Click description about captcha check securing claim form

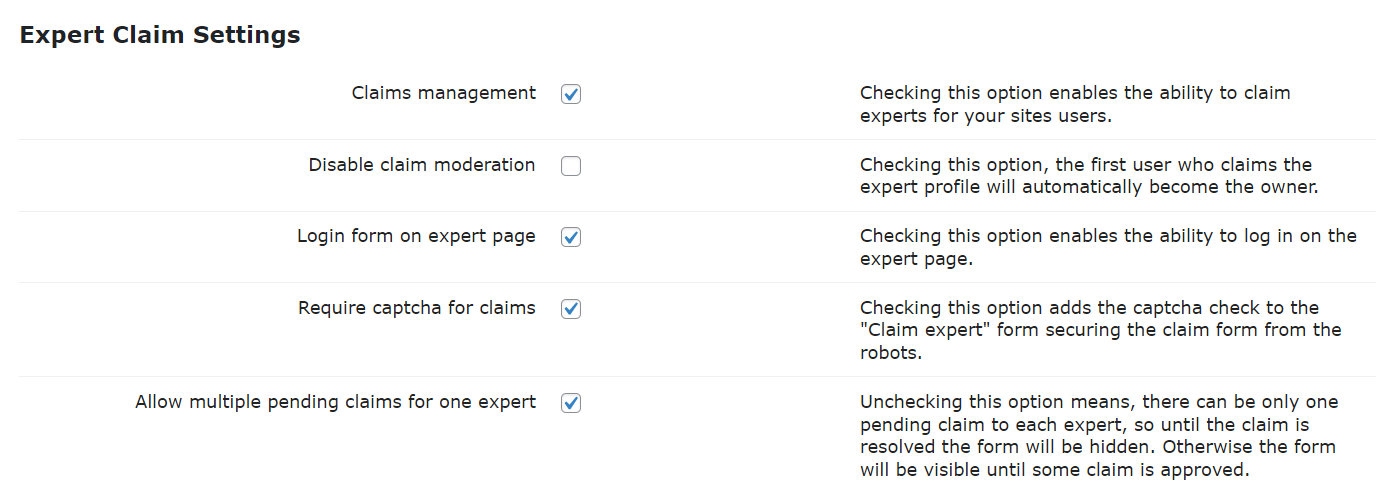tap(1101, 330)
